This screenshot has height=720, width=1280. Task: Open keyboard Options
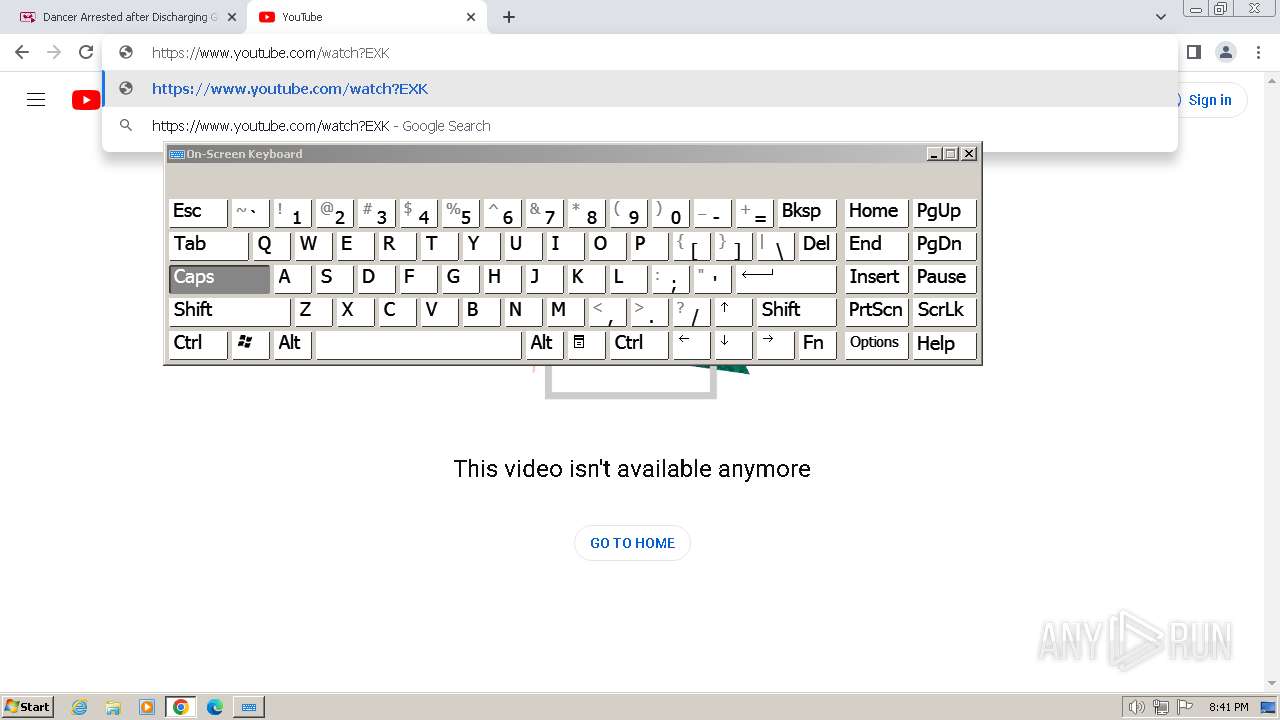pyautogui.click(x=876, y=344)
